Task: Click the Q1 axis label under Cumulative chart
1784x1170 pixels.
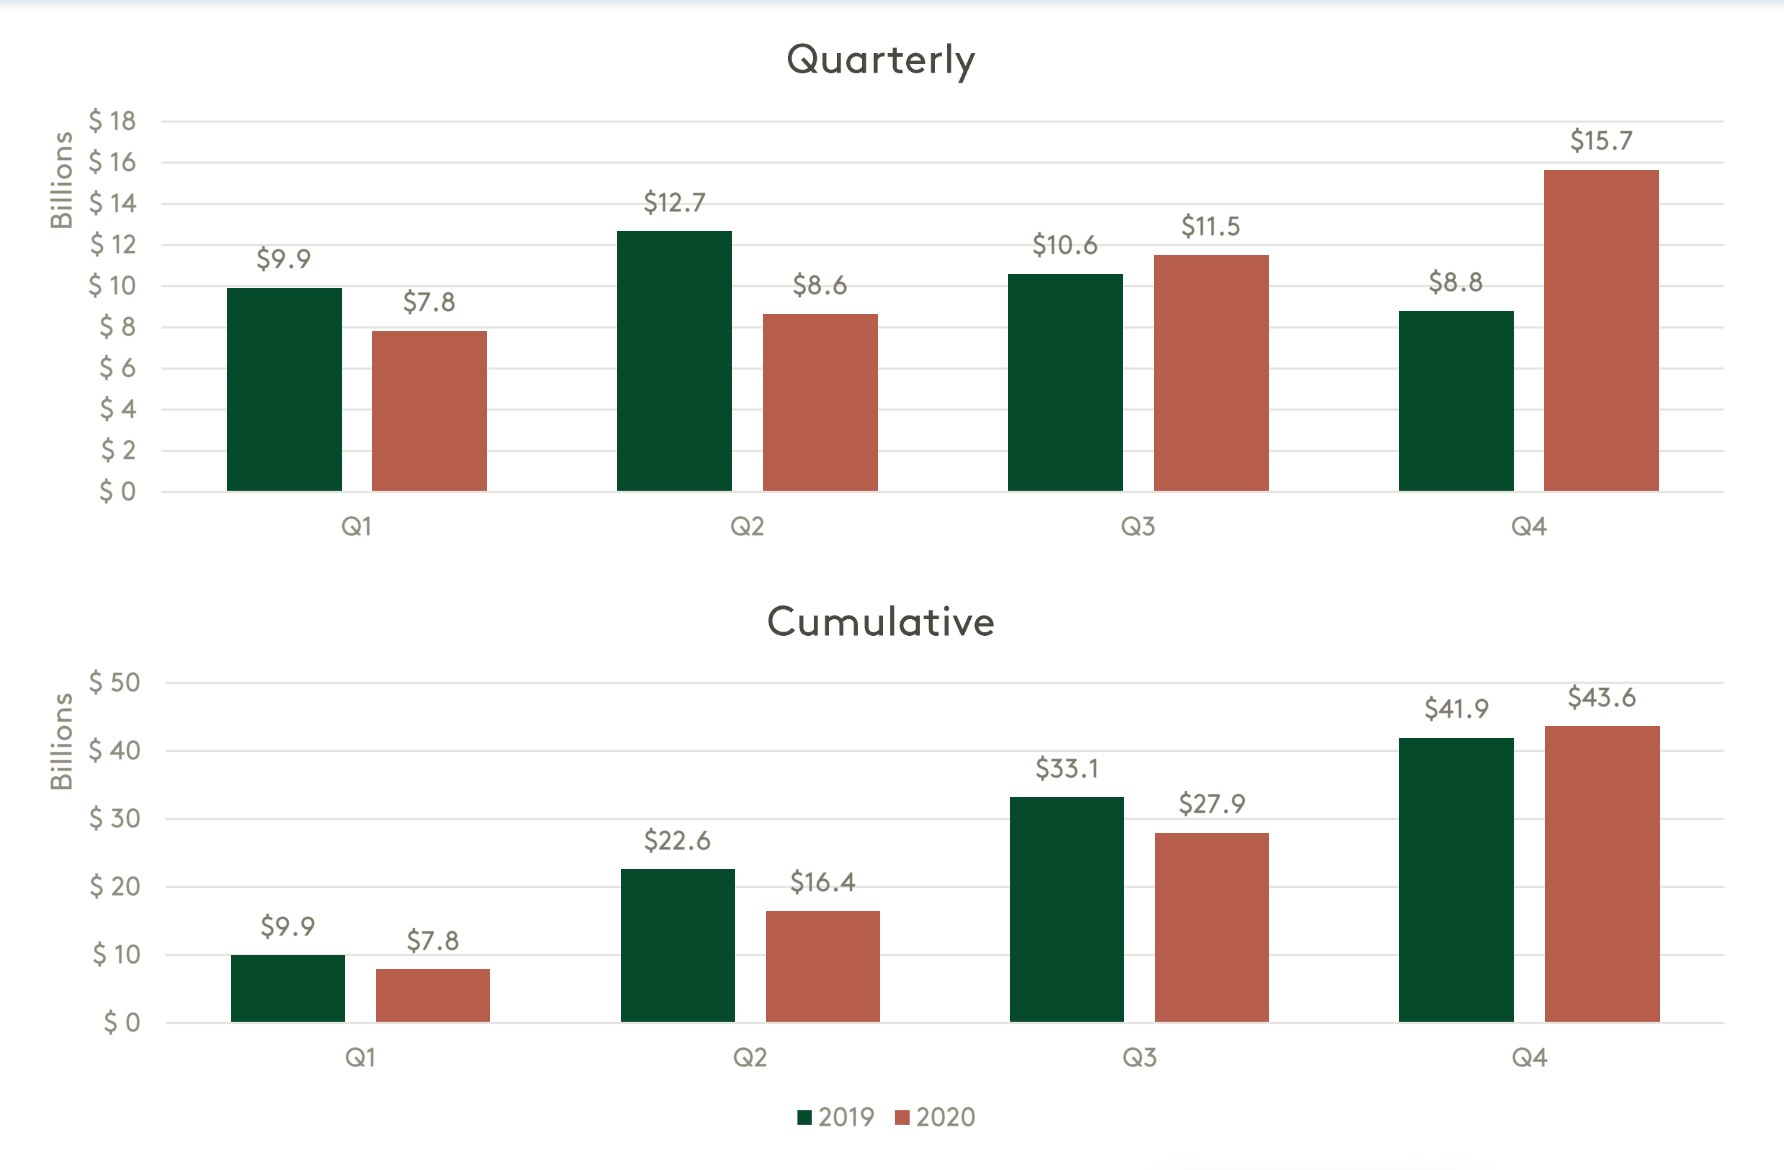Action: [360, 1057]
